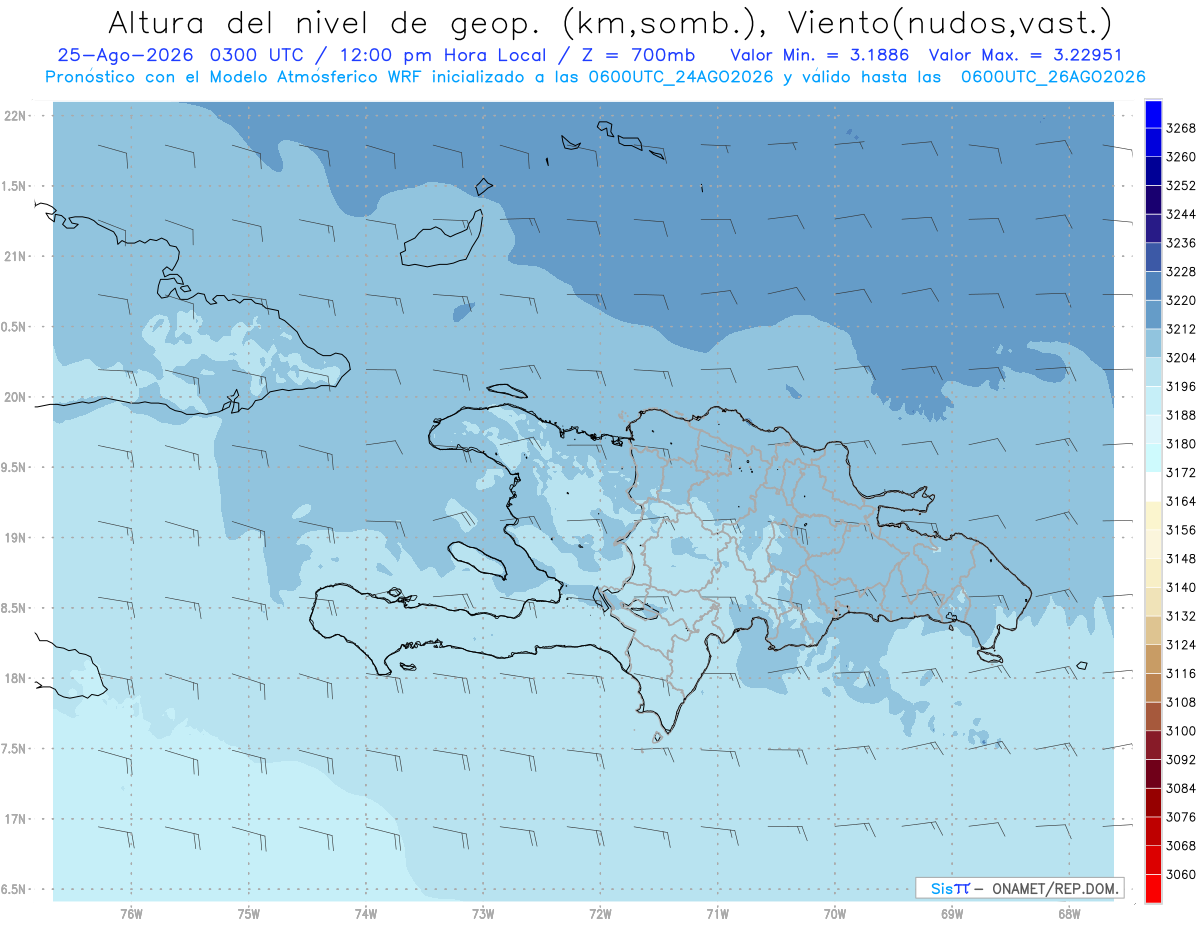The height and width of the screenshot is (927, 1200).
Task: Click the "3212" colorbar value
Action: (1181, 329)
